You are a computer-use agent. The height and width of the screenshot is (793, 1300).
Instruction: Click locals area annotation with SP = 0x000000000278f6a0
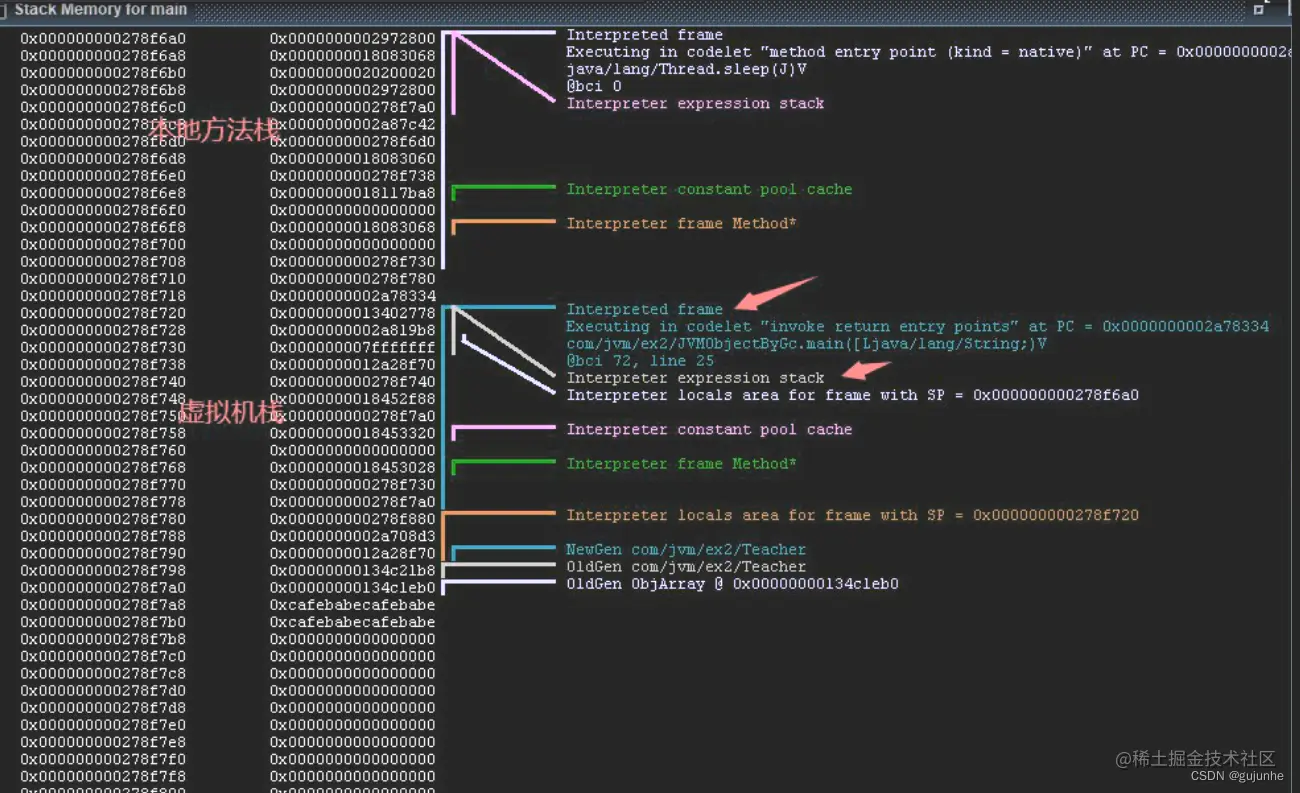[852, 395]
